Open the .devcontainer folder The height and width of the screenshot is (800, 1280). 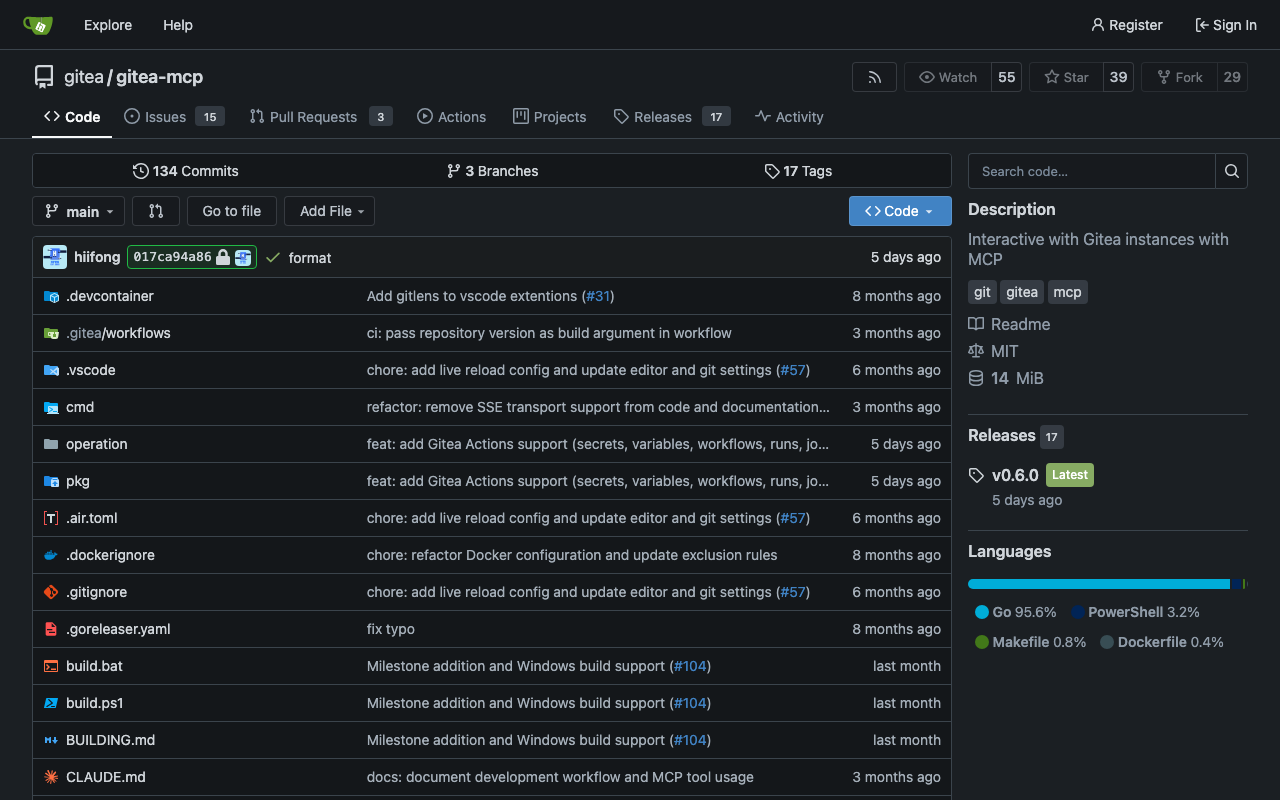point(110,296)
